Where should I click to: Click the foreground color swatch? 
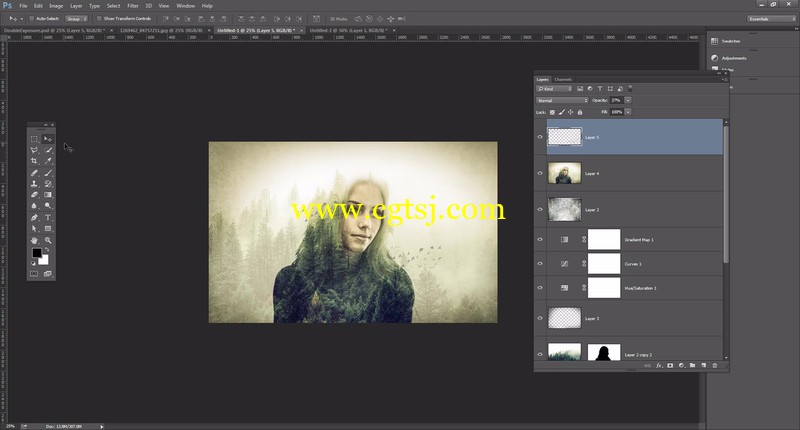pos(37,253)
